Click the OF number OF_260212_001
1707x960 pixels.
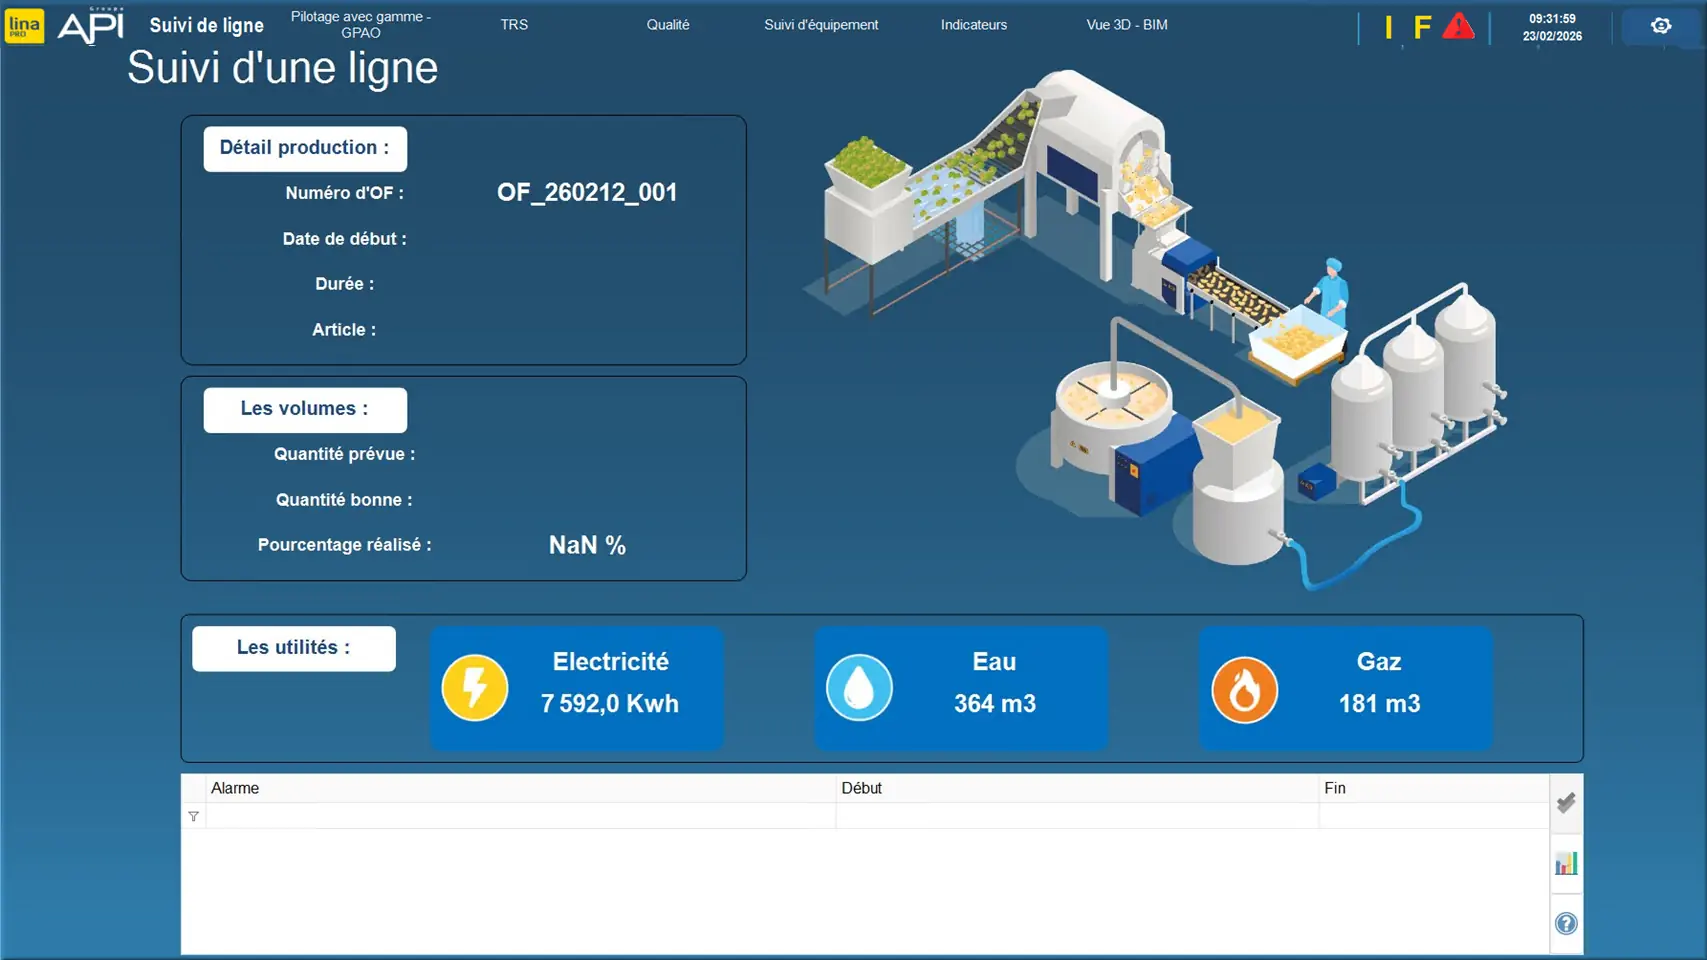tap(587, 192)
